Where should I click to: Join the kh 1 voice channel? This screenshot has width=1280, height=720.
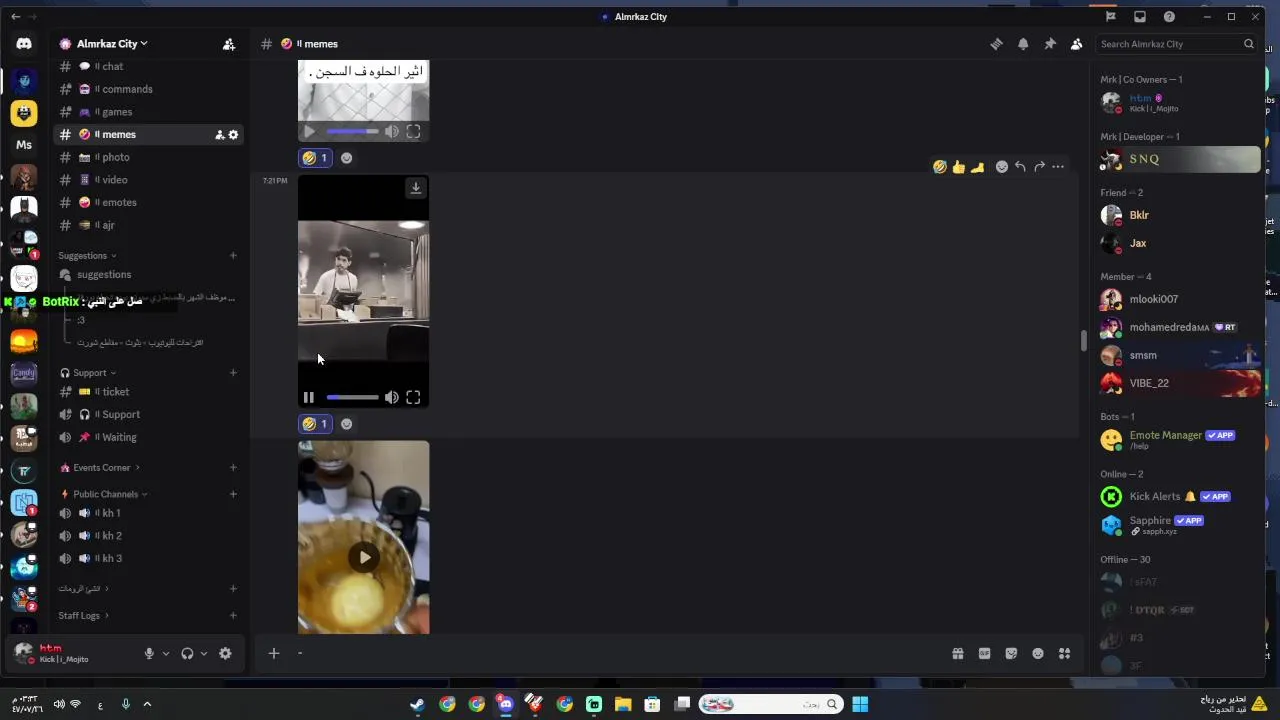pos(148,513)
